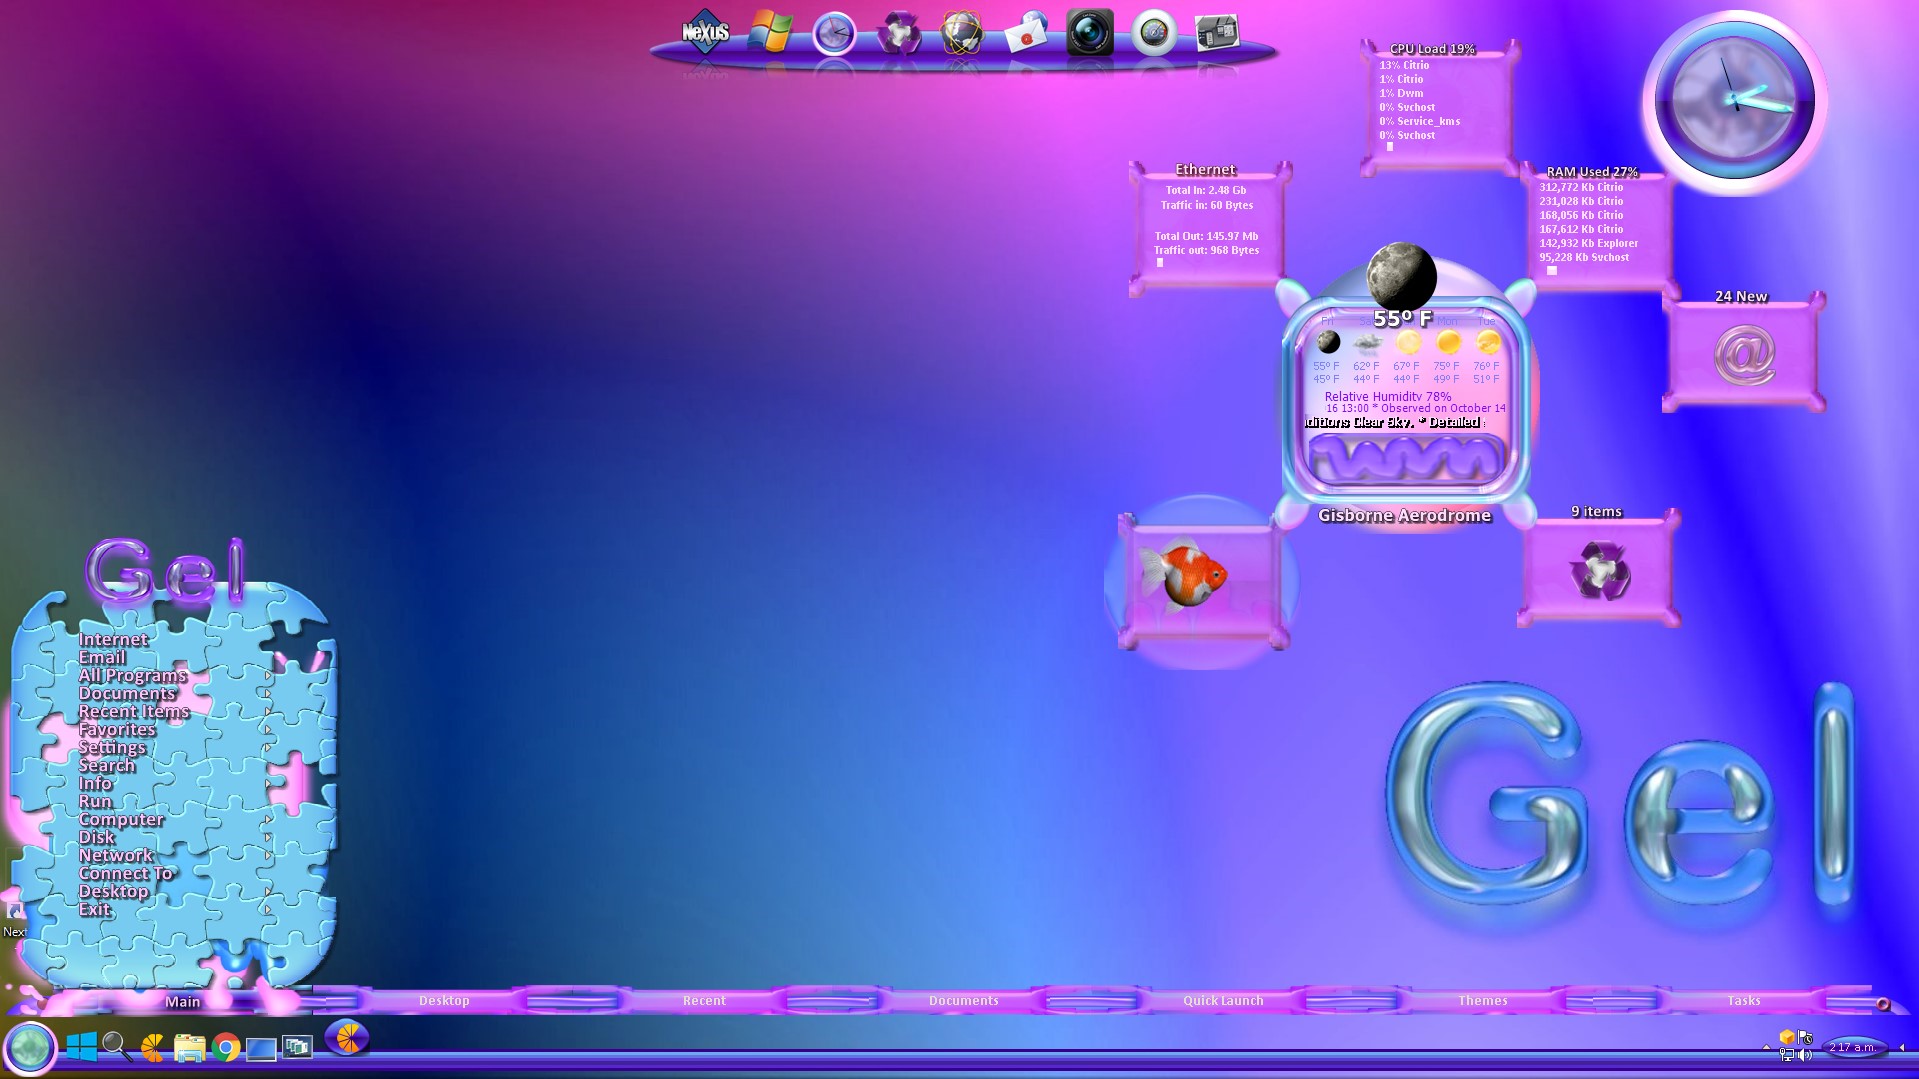Click the round green start orb
1919x1079 pixels.
(x=30, y=1047)
